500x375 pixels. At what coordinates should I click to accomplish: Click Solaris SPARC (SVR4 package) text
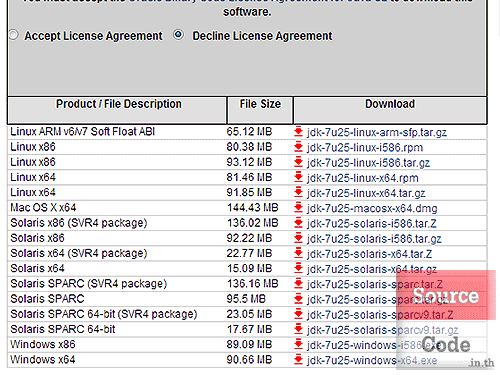pos(88,284)
